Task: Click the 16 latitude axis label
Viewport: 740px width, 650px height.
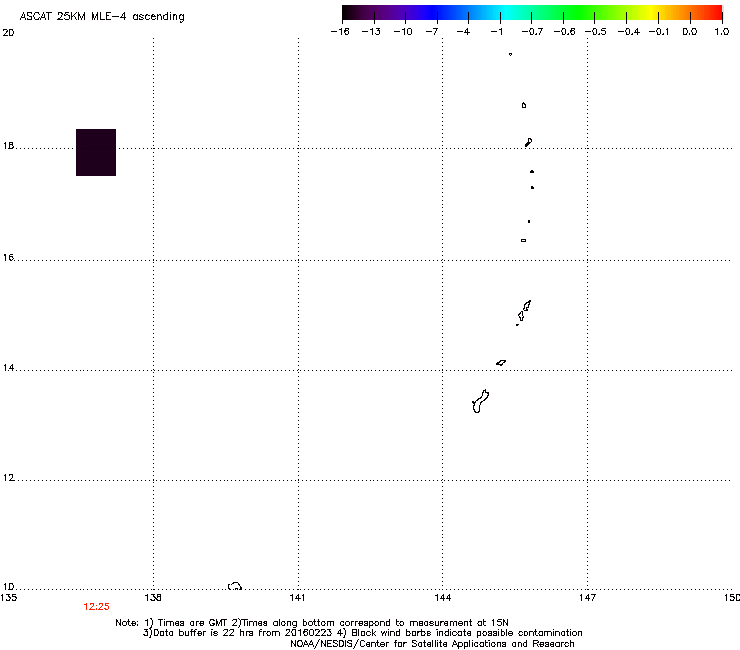Action: point(8,258)
